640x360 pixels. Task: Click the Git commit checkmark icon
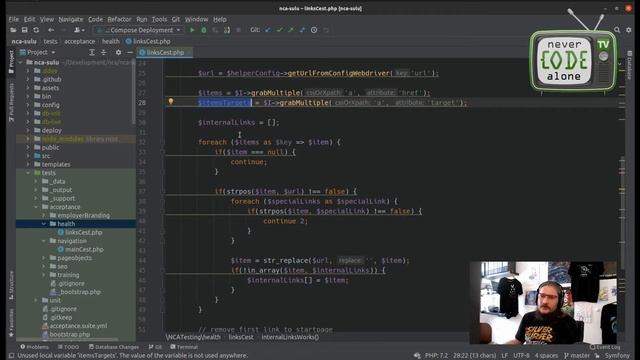point(279,30)
